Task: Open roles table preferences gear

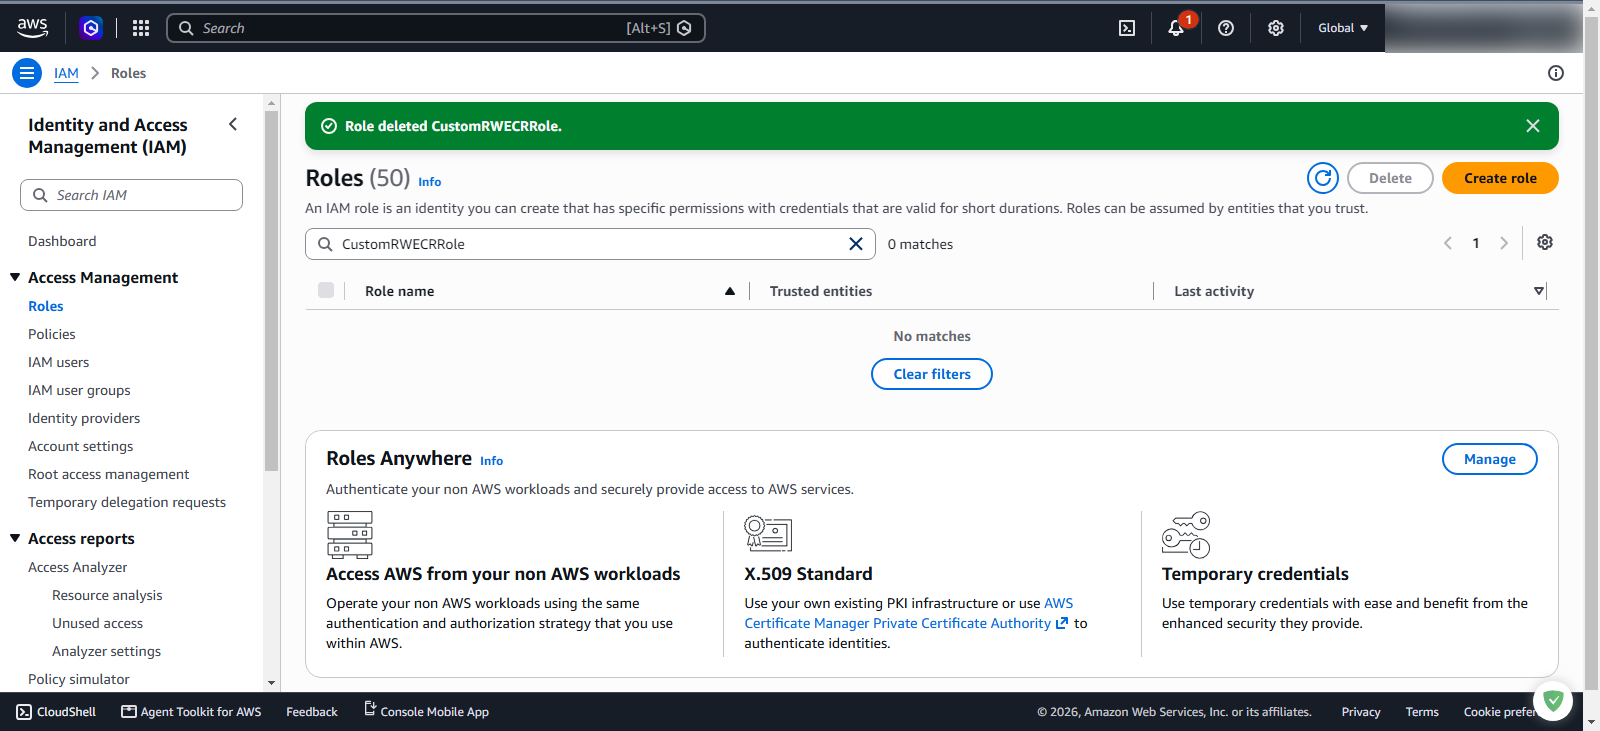Action: tap(1545, 243)
